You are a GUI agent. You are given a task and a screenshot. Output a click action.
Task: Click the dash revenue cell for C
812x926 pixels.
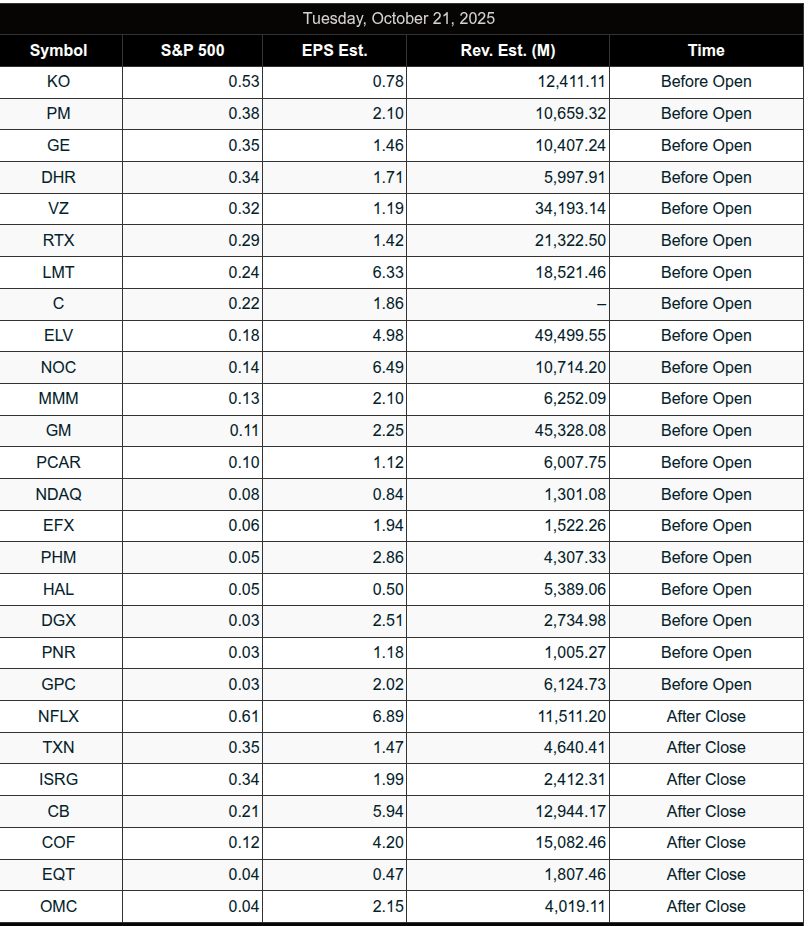601,304
